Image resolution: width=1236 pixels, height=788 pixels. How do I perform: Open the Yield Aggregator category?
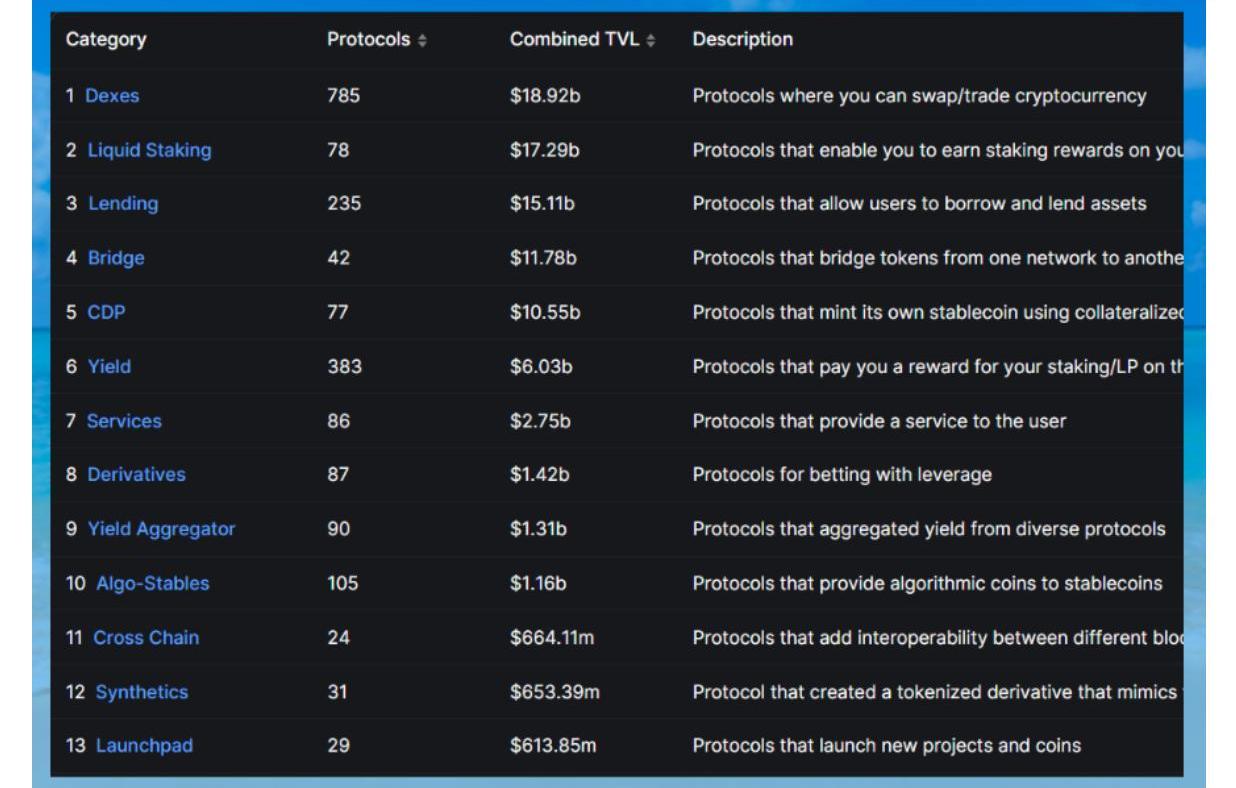161,529
